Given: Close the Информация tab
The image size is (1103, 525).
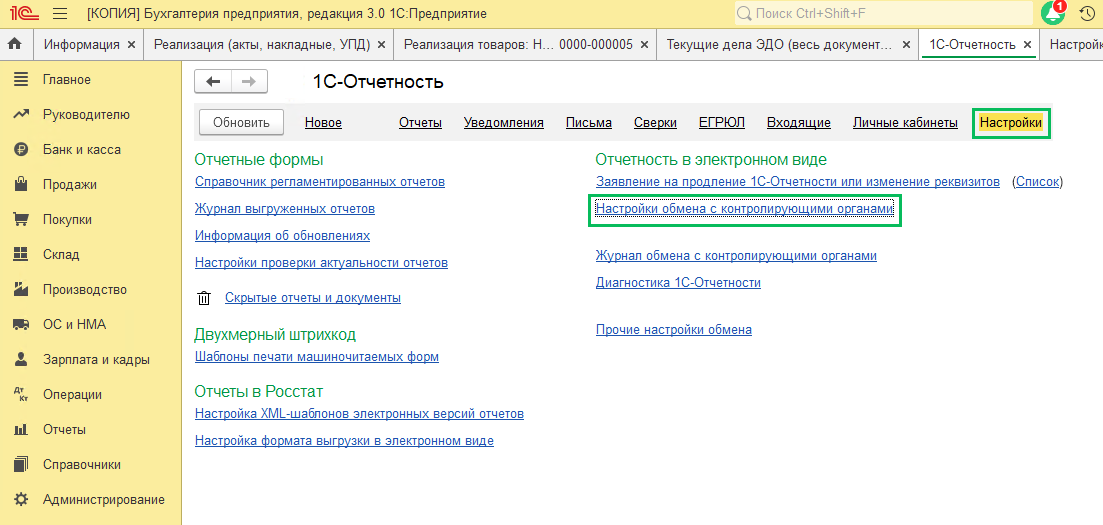Looking at the screenshot, I should 131,44.
